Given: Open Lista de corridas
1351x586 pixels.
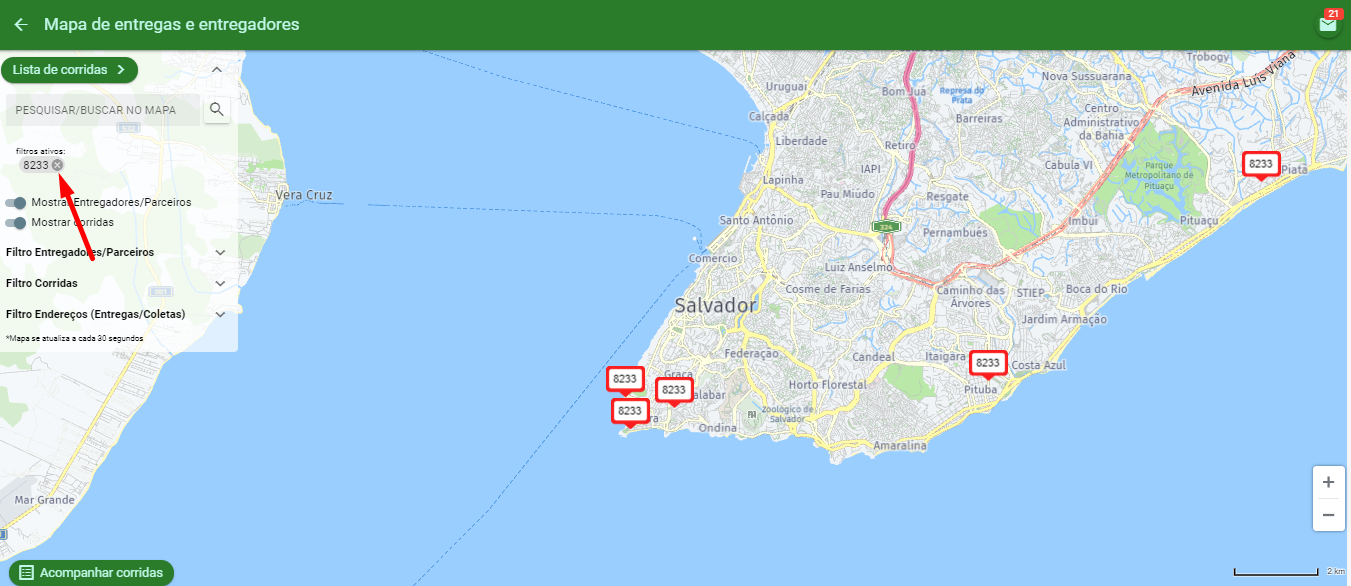Looking at the screenshot, I should click(x=69, y=70).
